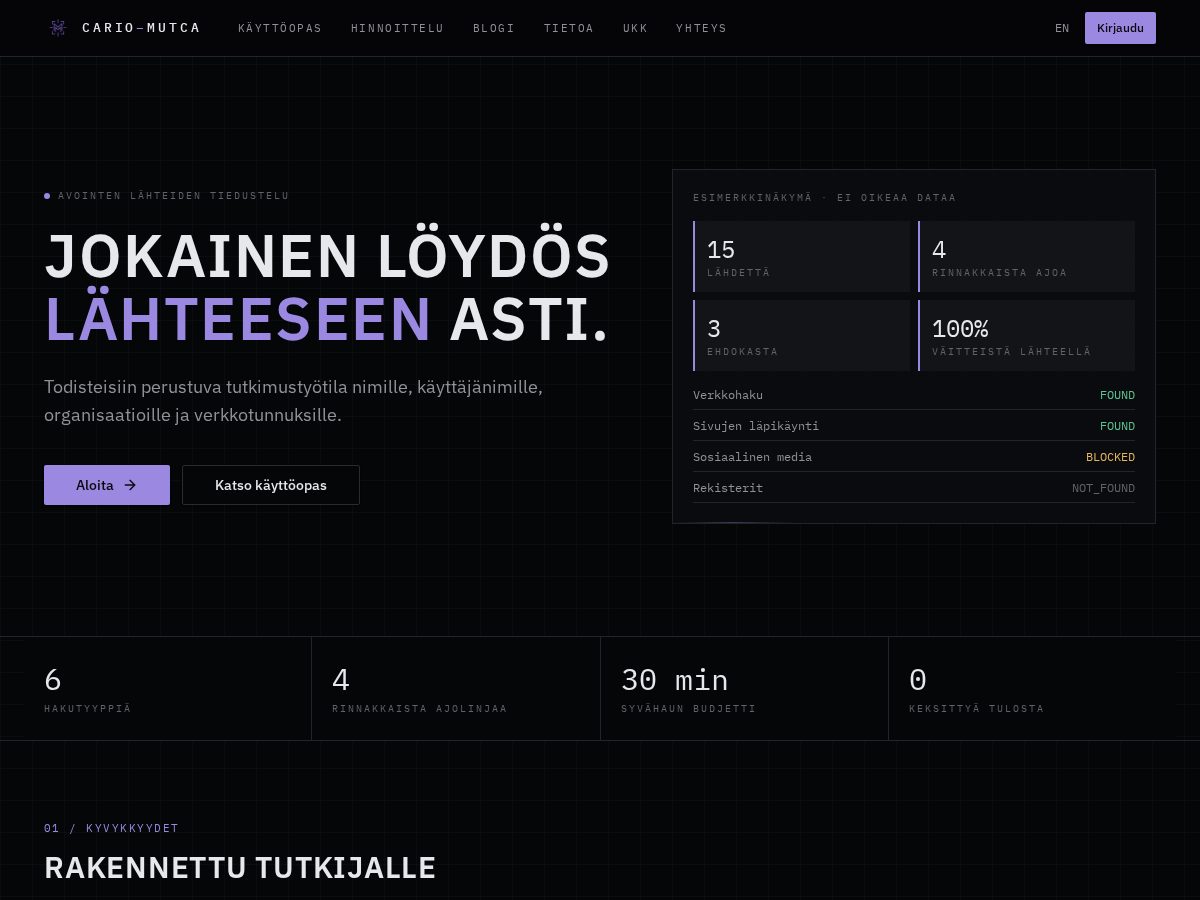Click the Avointen lähteiden tiedustelu tagline
1200x900 pixels.
click(x=173, y=196)
